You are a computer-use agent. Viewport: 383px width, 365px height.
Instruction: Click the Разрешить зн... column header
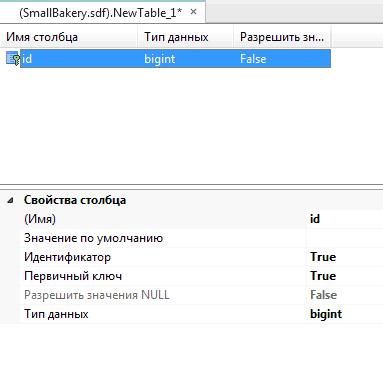point(282,37)
